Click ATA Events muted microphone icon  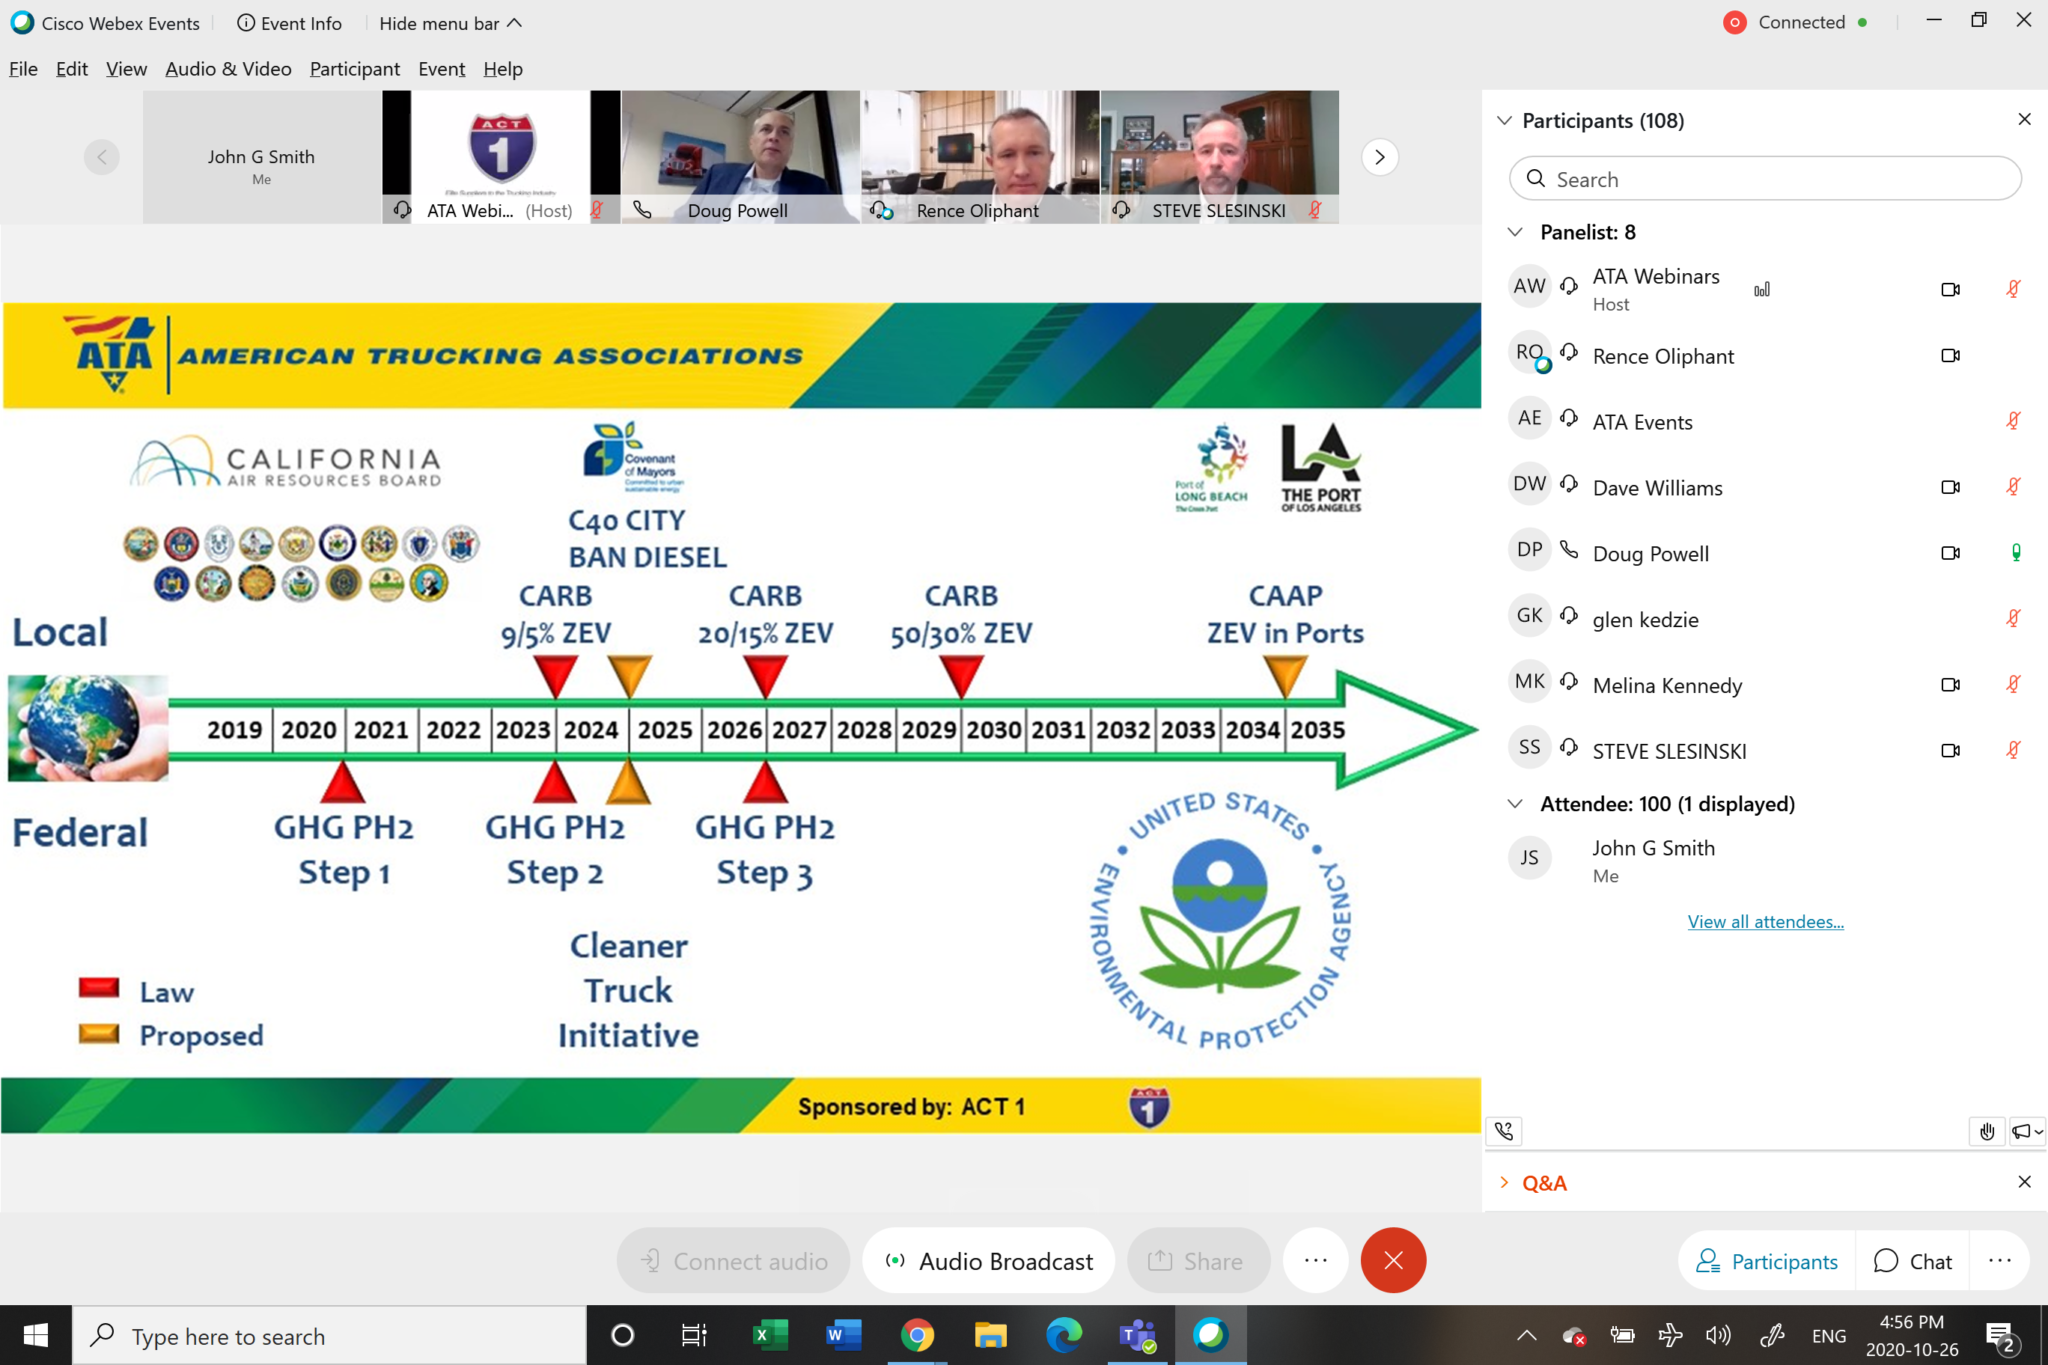point(2013,421)
